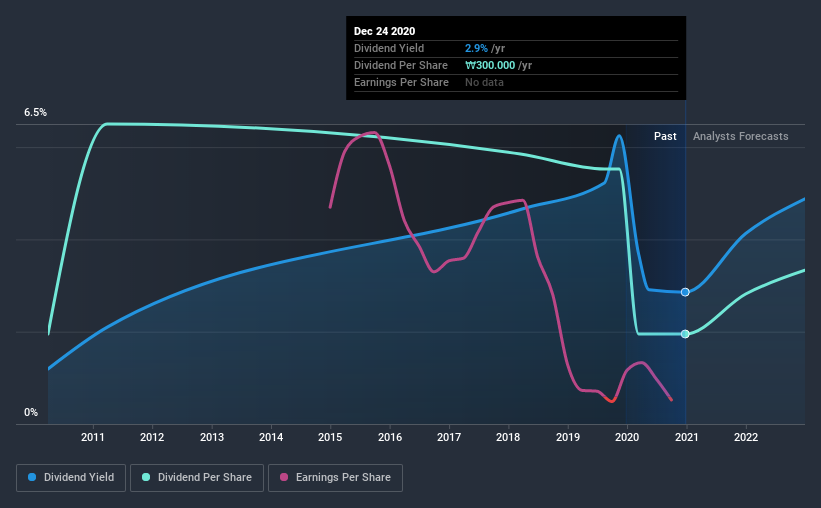
Task: Click the 2015 x-axis year label
Action: coord(330,437)
